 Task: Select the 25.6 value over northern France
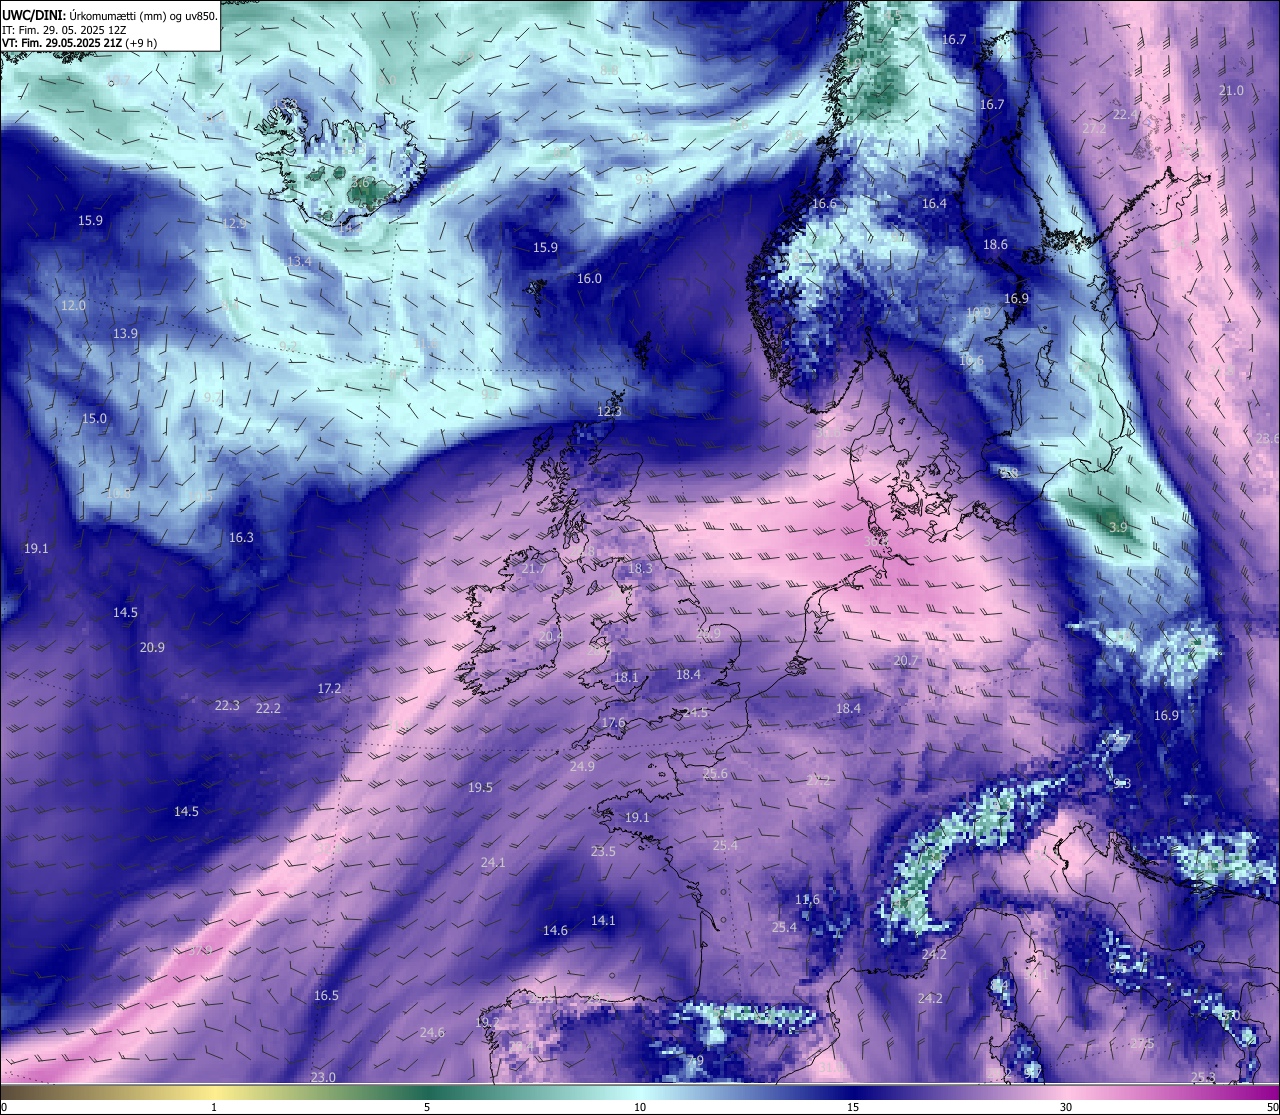[715, 774]
